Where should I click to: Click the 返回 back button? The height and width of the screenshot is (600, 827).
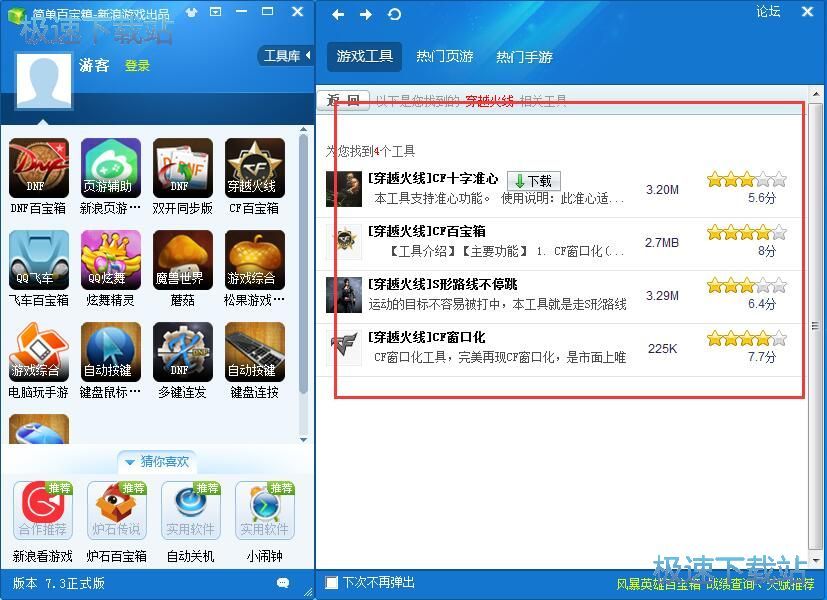[344, 100]
